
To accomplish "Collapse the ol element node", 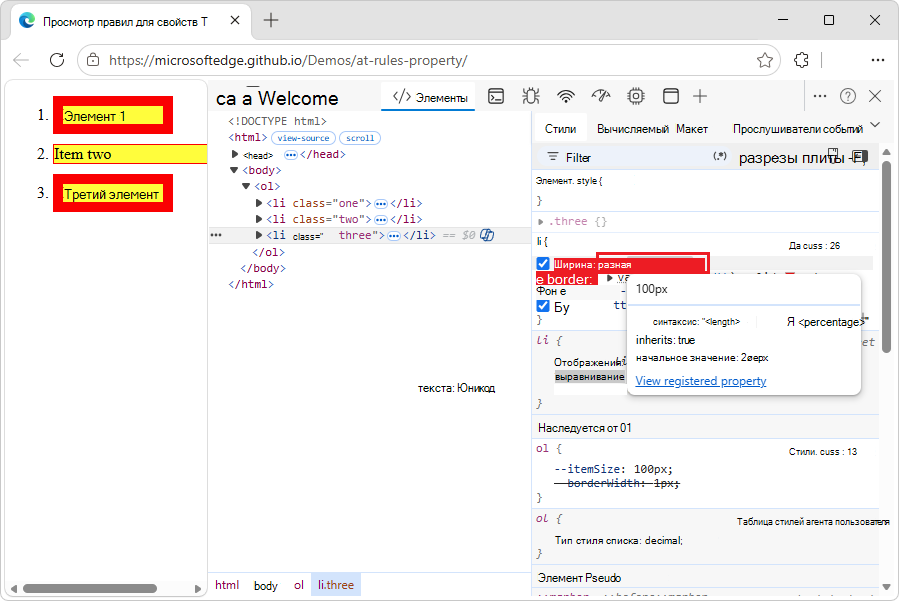I will (246, 186).
